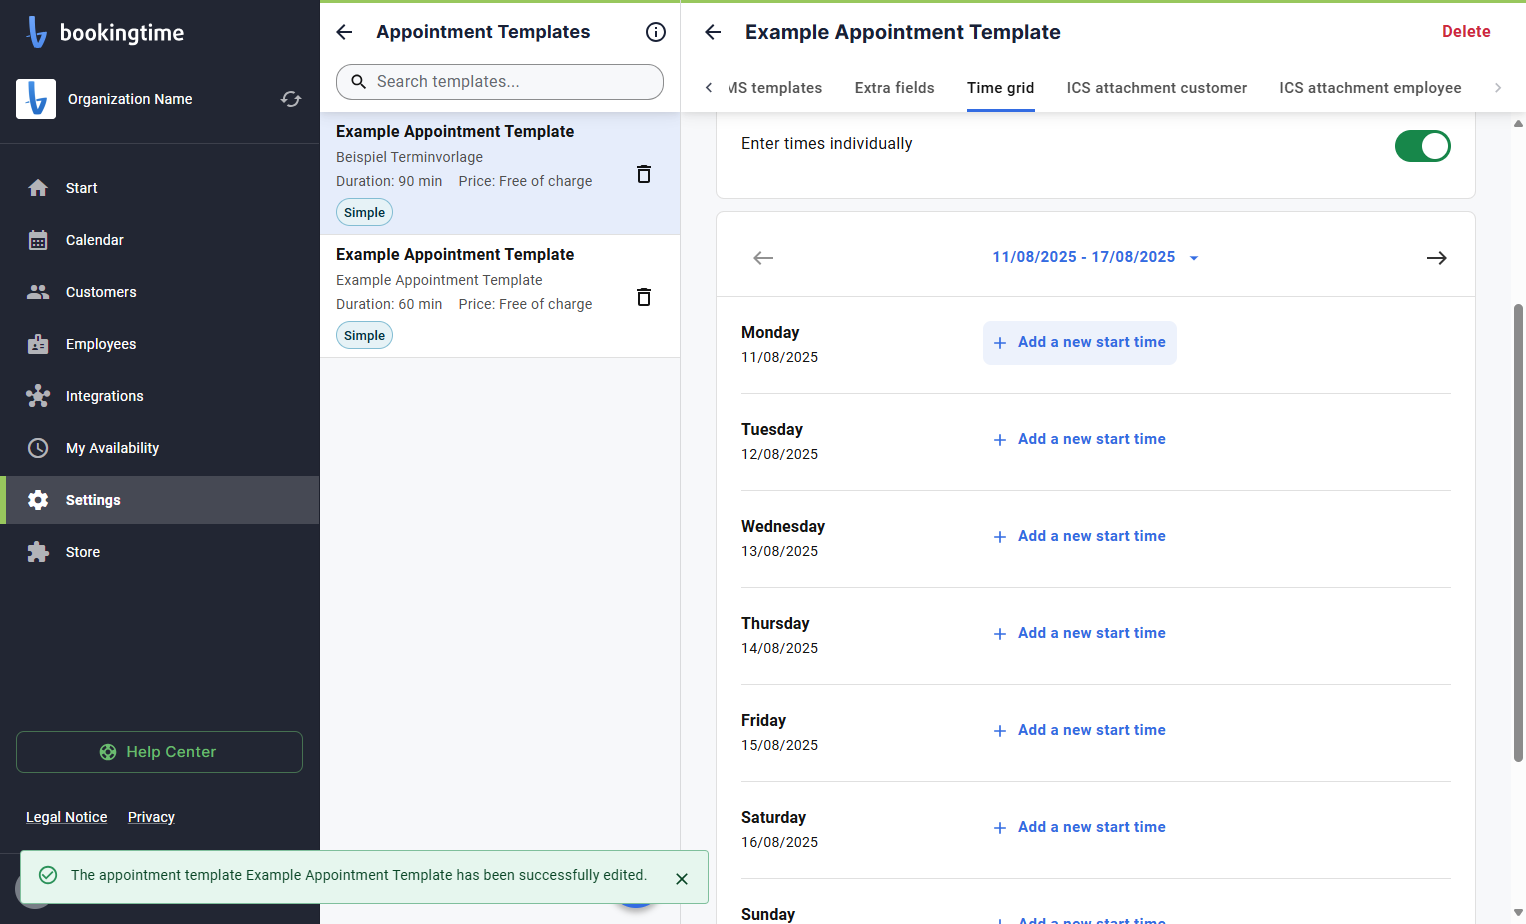Delete the 60 min template via trash icon
Viewport: 1526px width, 924px height.
click(x=644, y=297)
